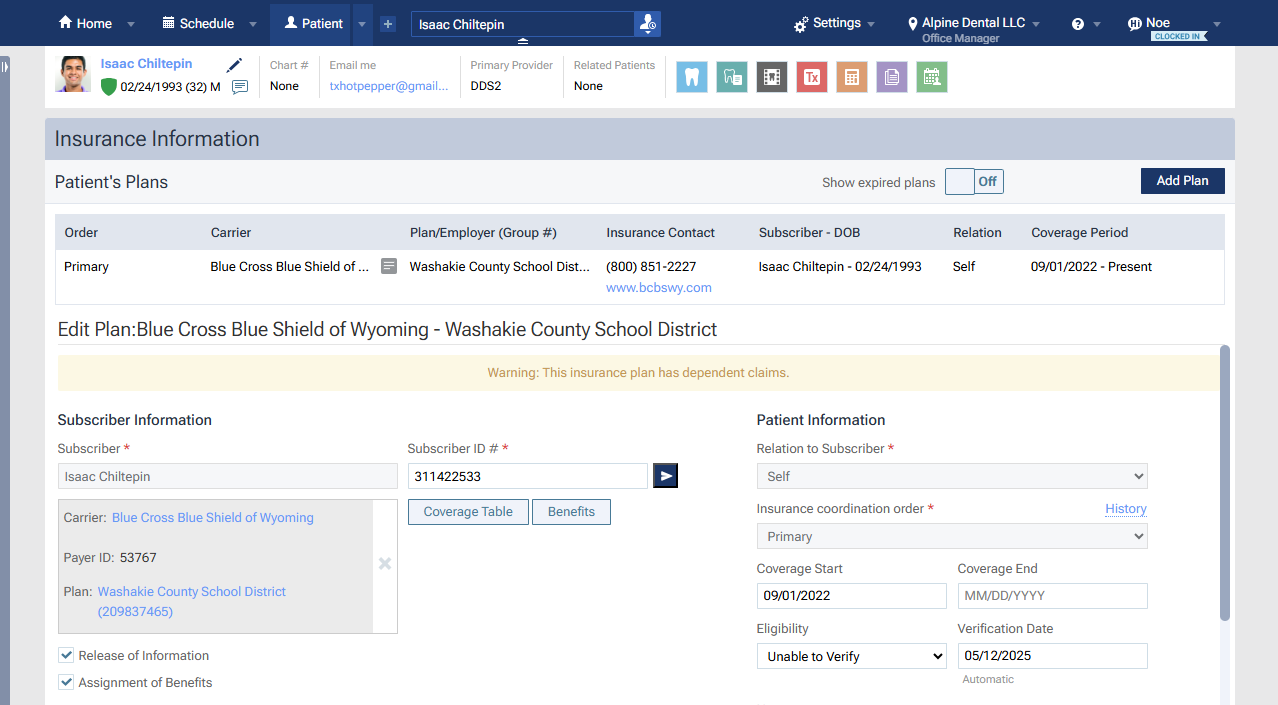1278x705 pixels.
Task: Open the green patient appointments calendar icon
Action: point(931,77)
